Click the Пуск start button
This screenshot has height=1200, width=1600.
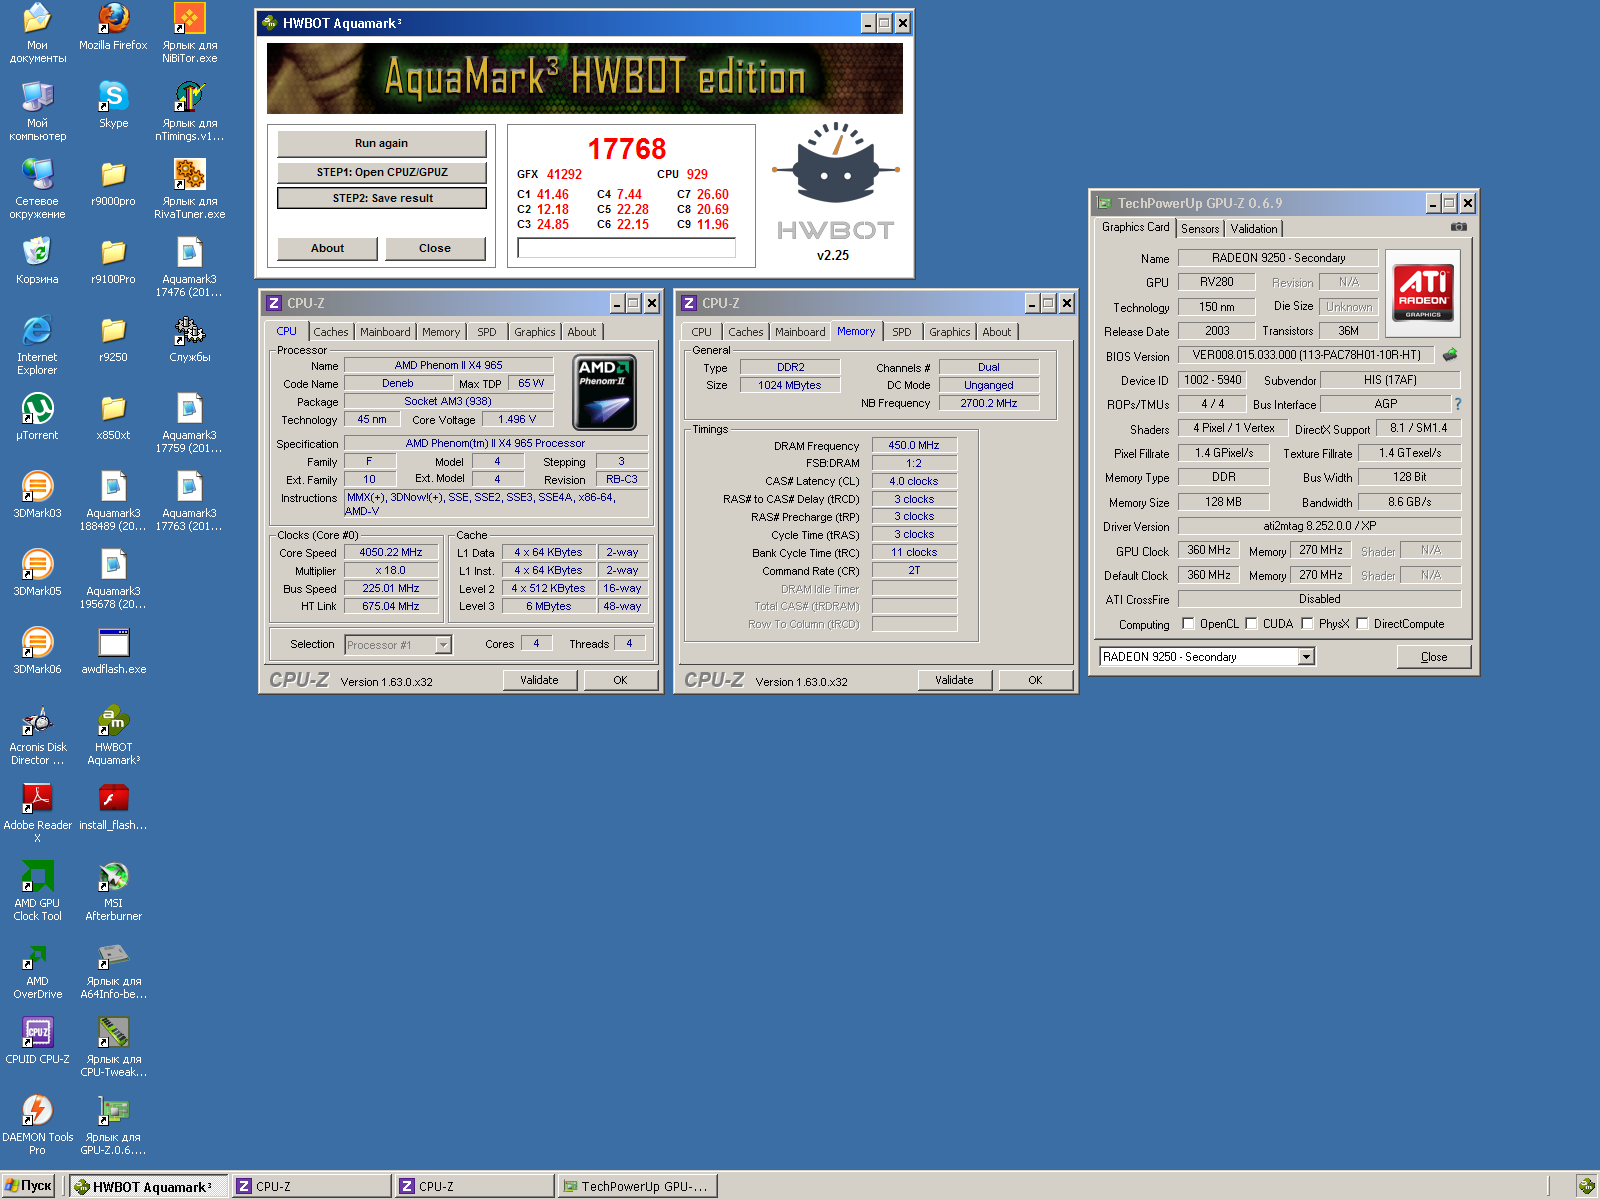28,1186
